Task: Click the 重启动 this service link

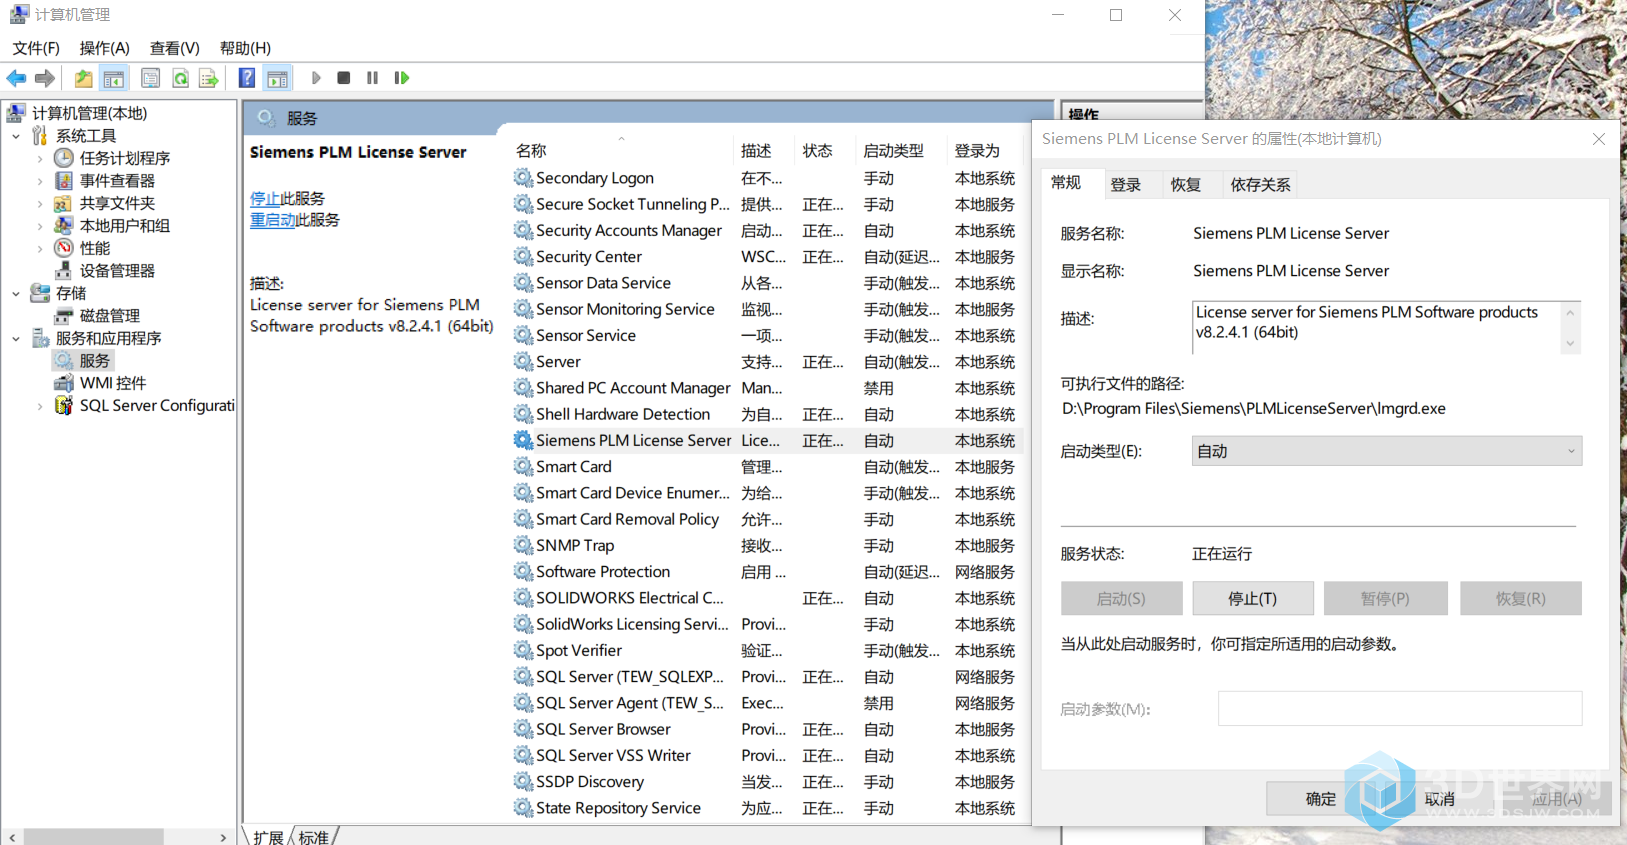Action: pos(272,220)
